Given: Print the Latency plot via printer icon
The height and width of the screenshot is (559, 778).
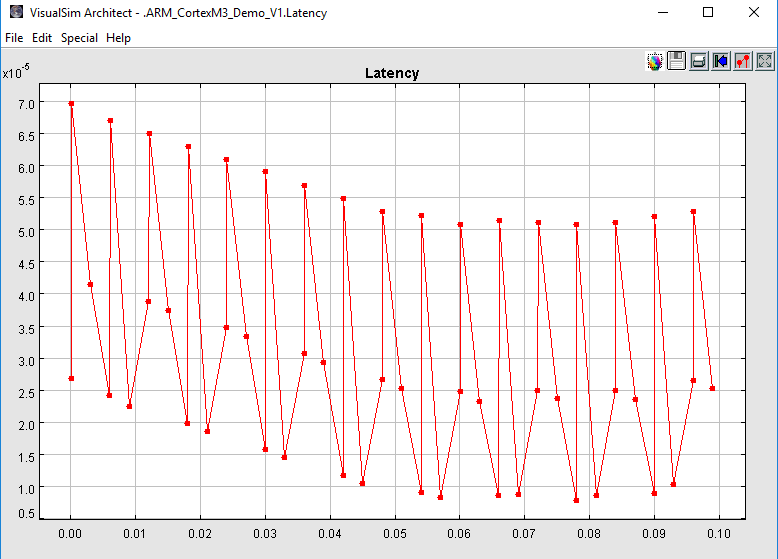Looking at the screenshot, I should (699, 61).
